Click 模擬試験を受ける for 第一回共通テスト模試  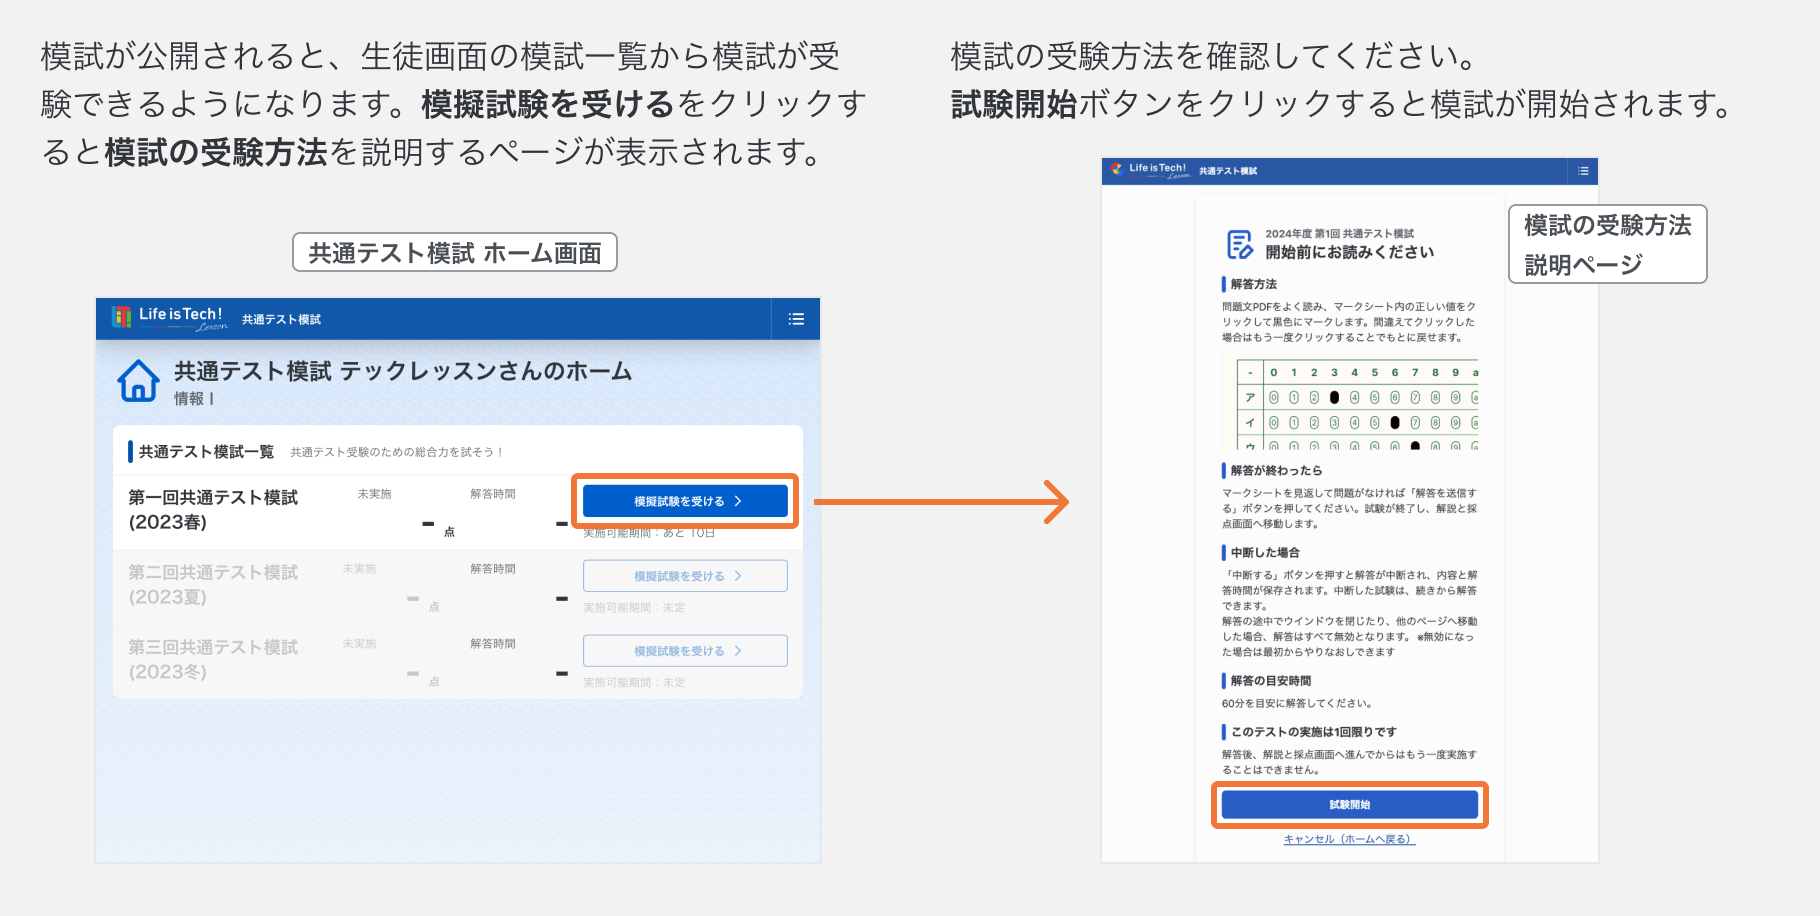(685, 501)
